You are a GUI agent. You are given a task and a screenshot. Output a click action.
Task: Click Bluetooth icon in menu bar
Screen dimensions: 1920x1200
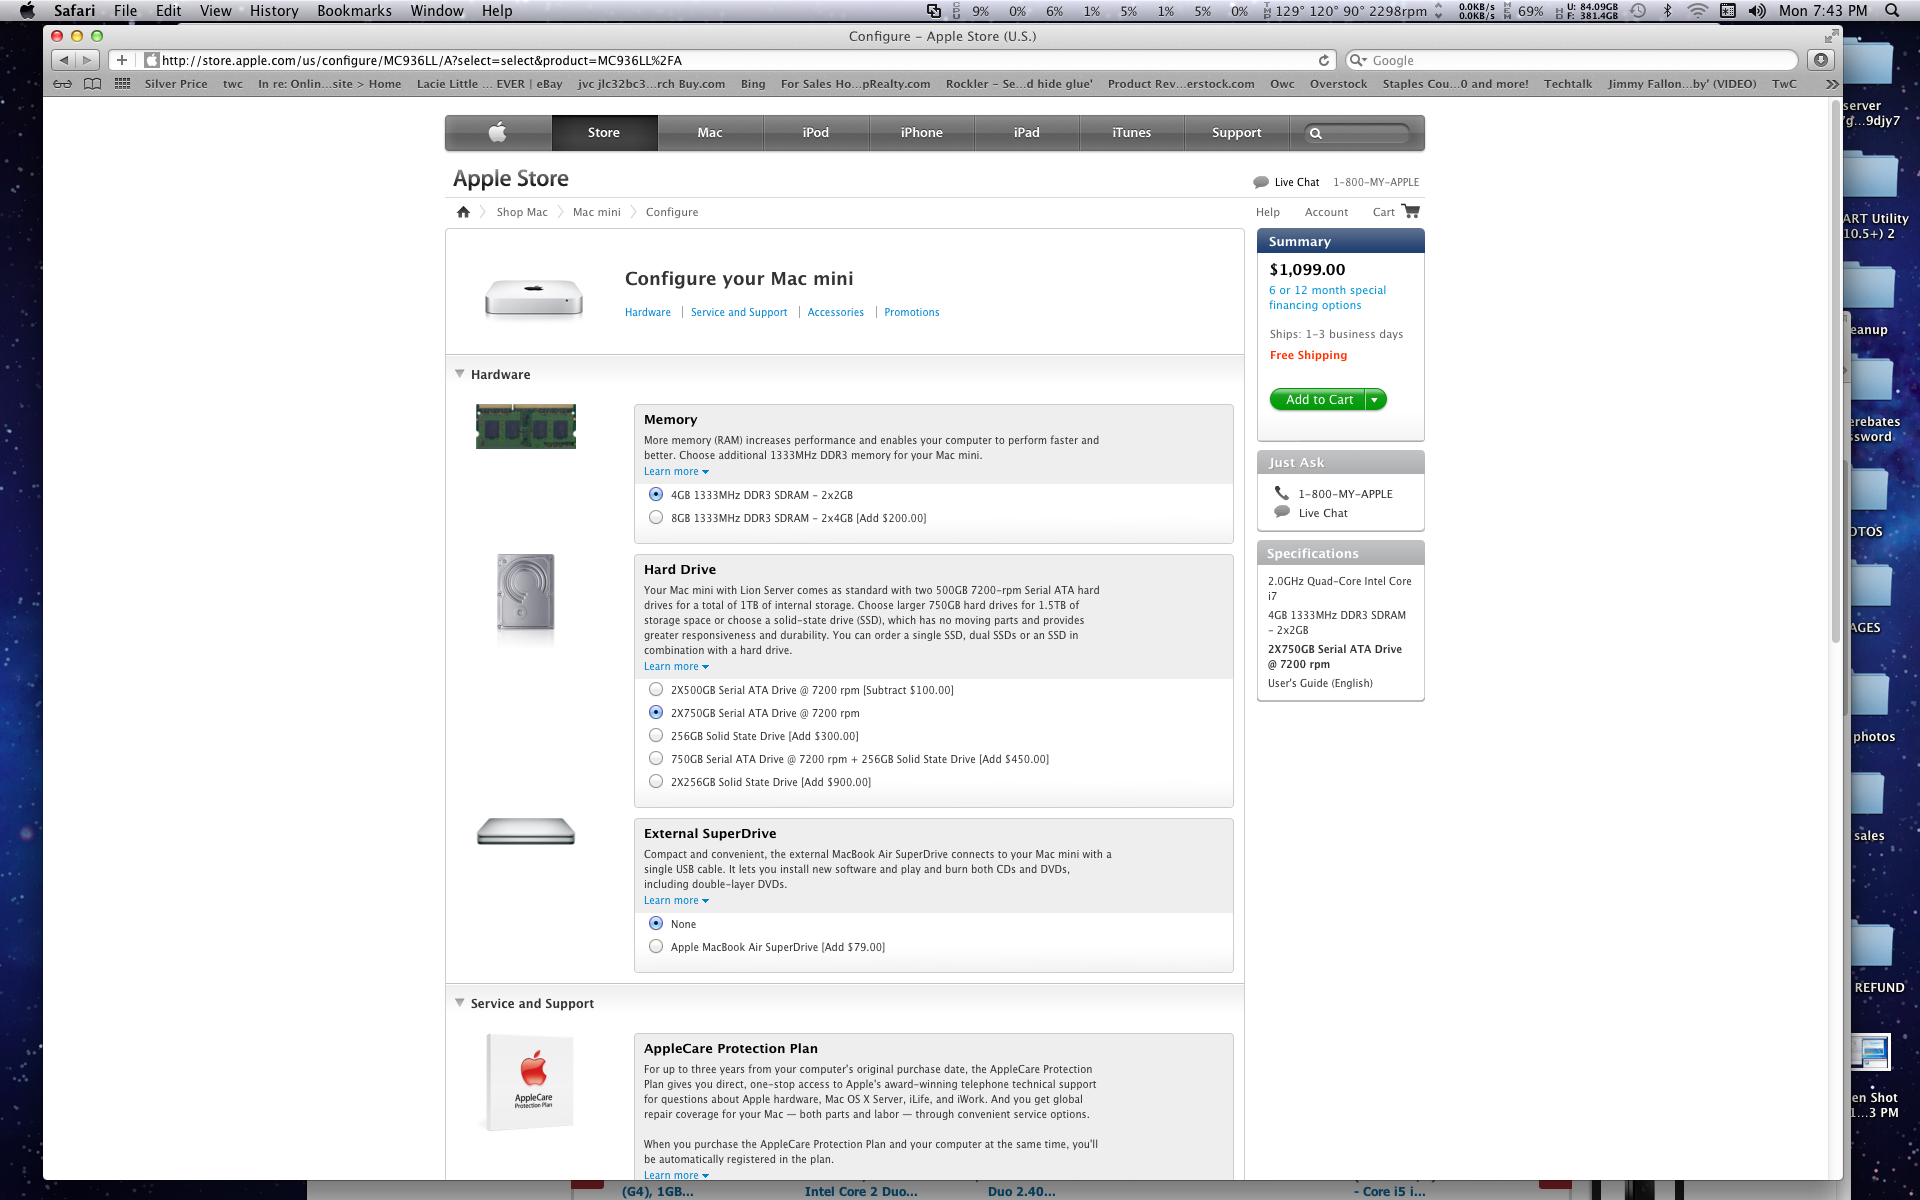click(1667, 11)
